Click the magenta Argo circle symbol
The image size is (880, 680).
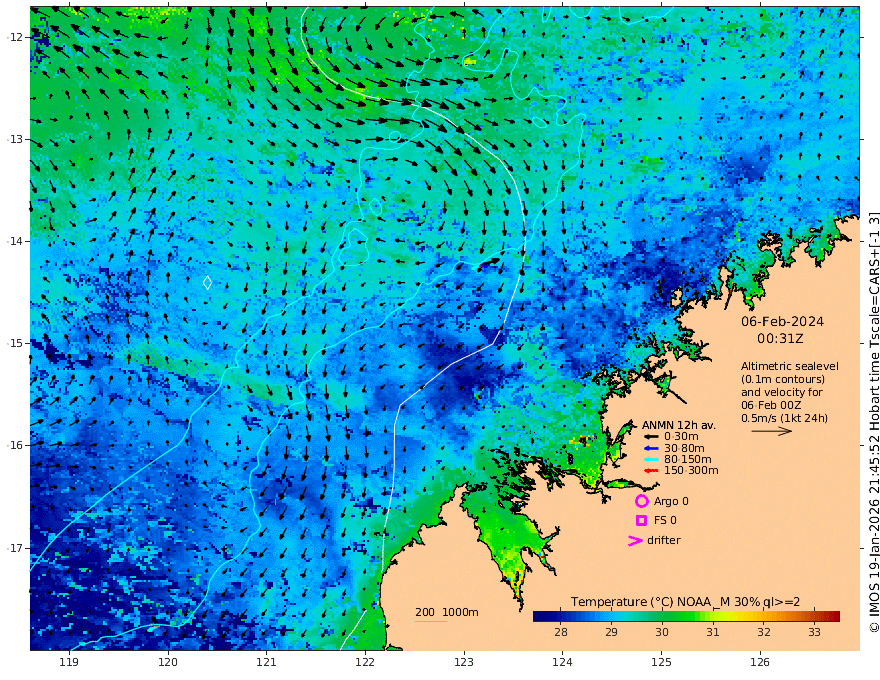point(641,501)
